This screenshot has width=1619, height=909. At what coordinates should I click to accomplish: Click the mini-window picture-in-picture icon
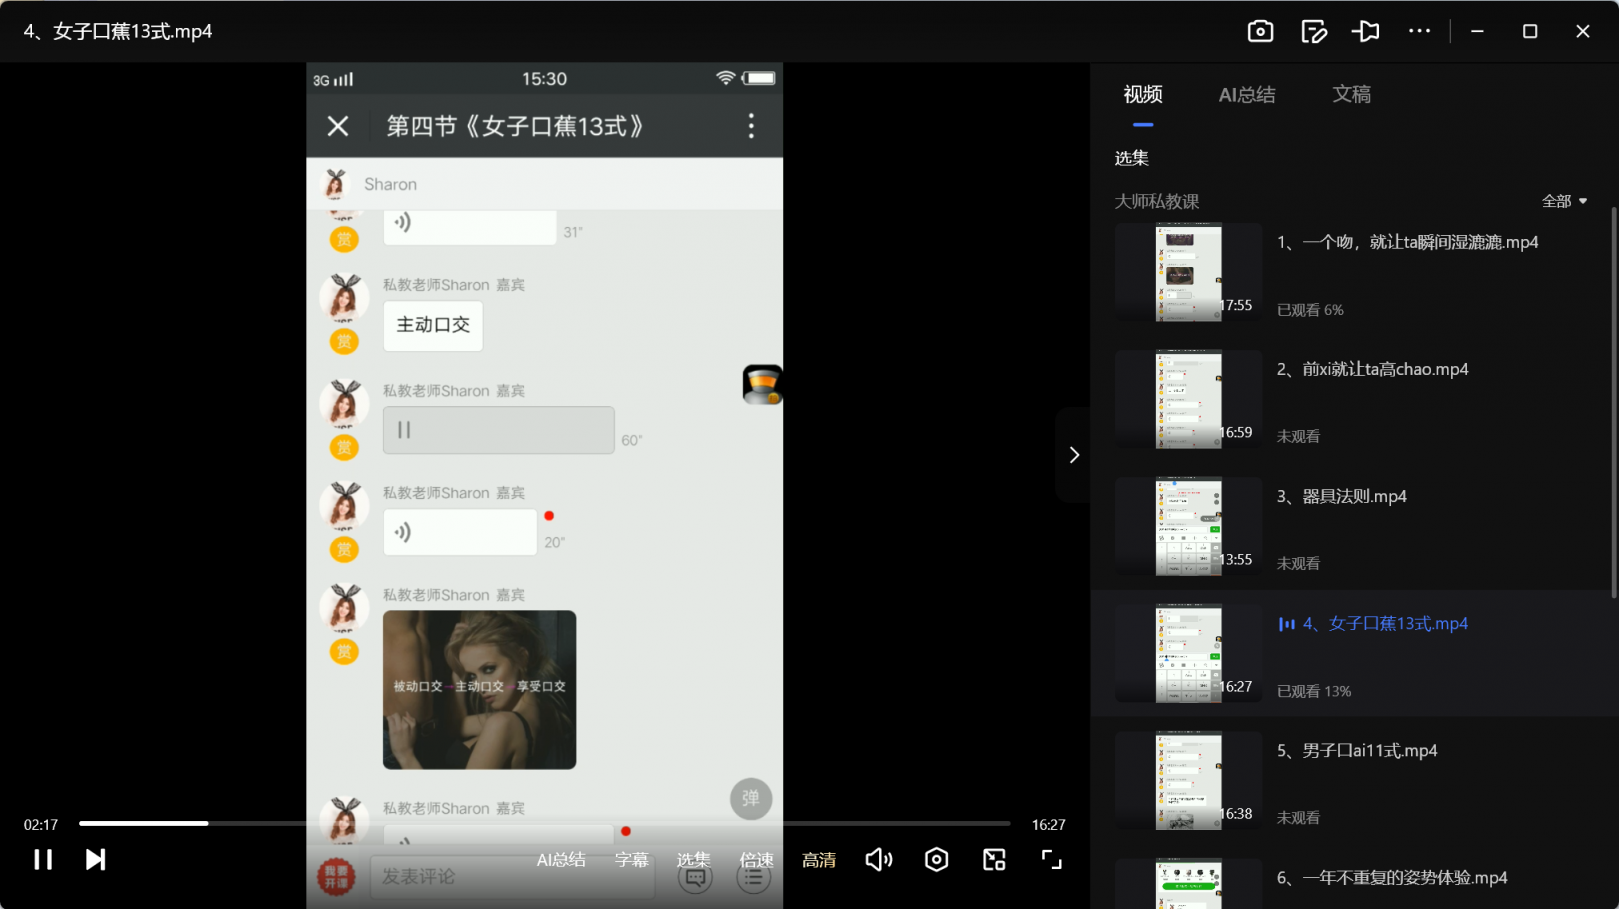(x=994, y=860)
